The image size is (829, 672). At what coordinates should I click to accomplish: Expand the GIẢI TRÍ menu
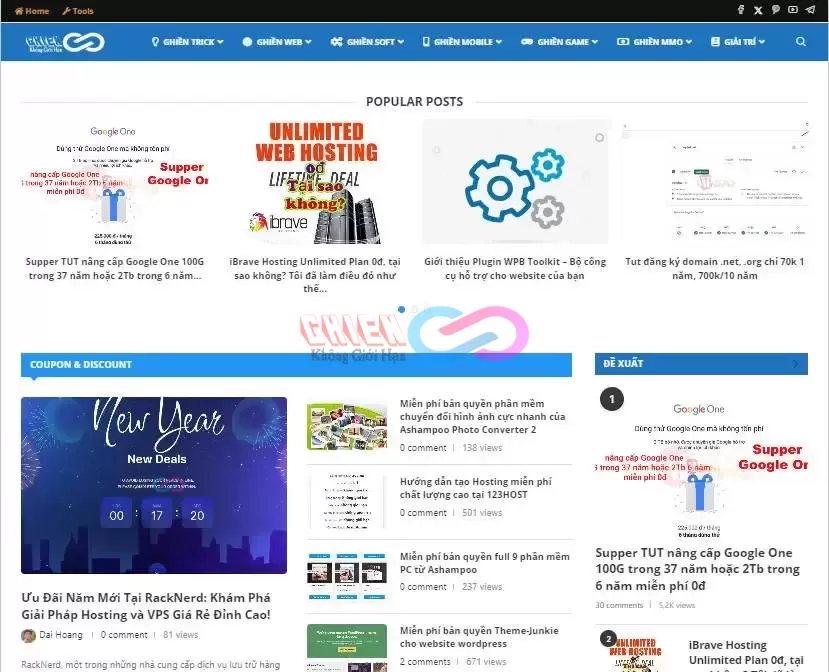coord(738,42)
